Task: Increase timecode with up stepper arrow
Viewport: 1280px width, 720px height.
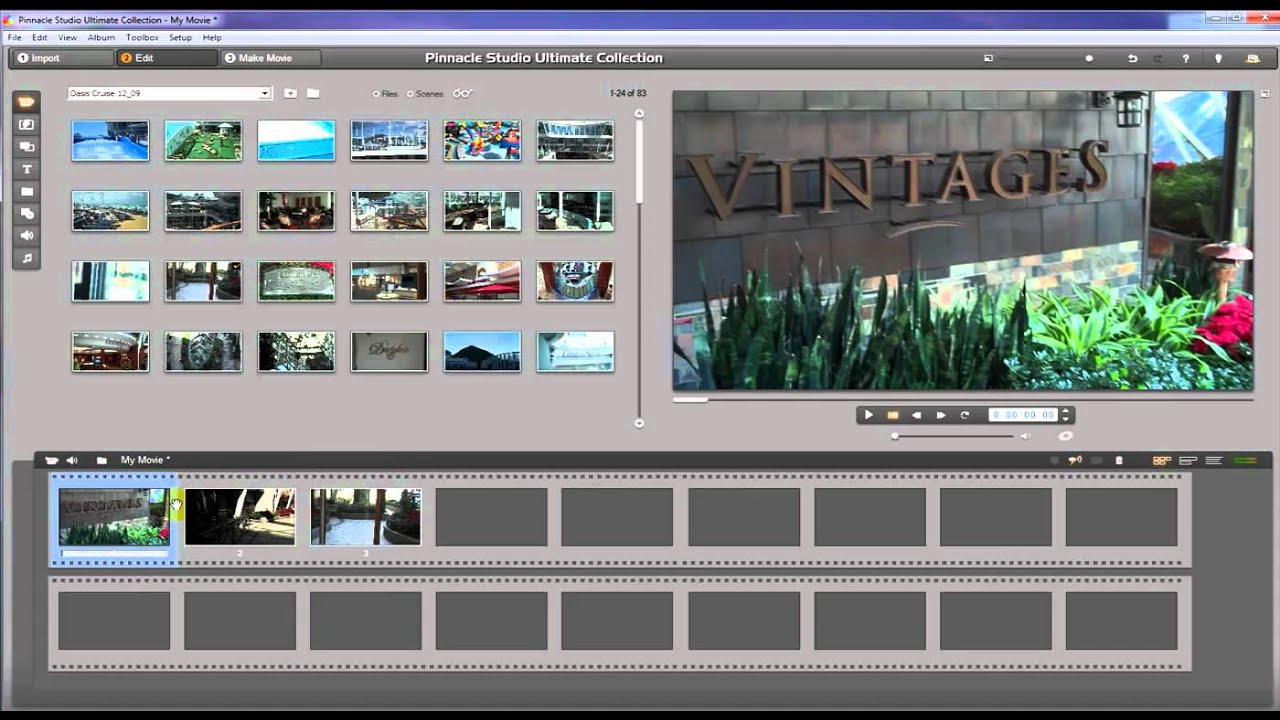Action: 1066,411
